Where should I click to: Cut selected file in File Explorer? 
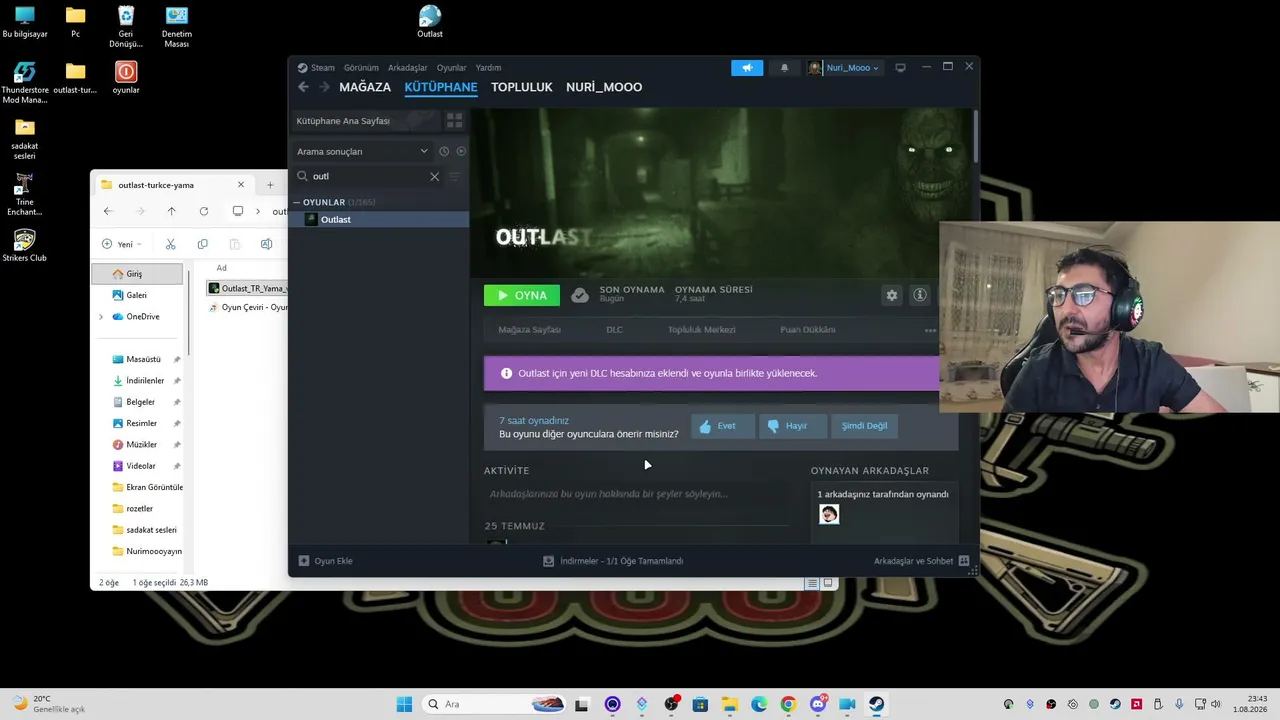[x=171, y=244]
